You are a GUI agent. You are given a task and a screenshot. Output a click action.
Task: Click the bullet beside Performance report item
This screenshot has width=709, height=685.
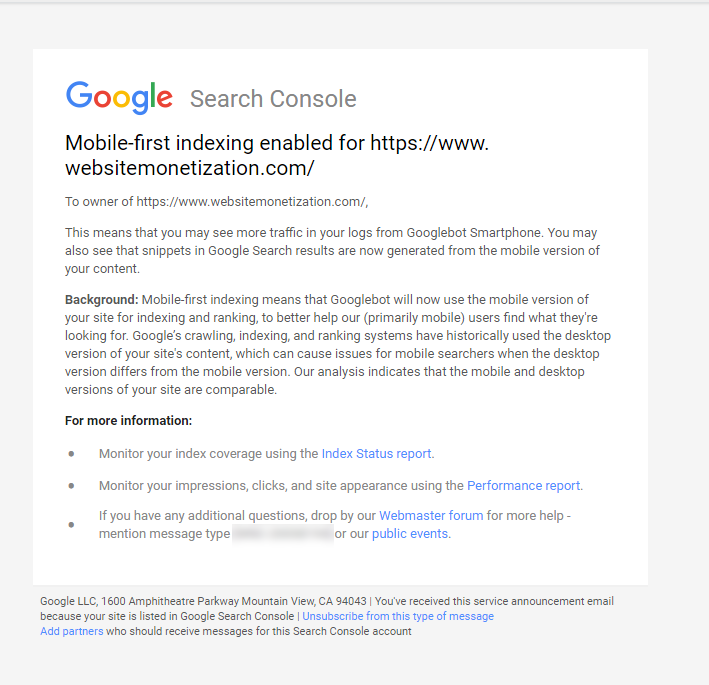click(x=71, y=486)
